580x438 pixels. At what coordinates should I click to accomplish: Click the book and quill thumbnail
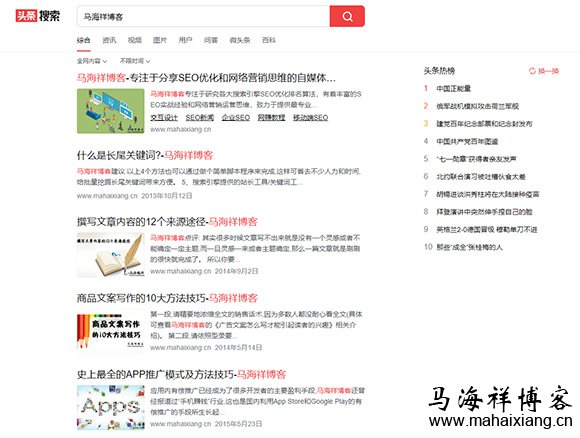click(111, 255)
